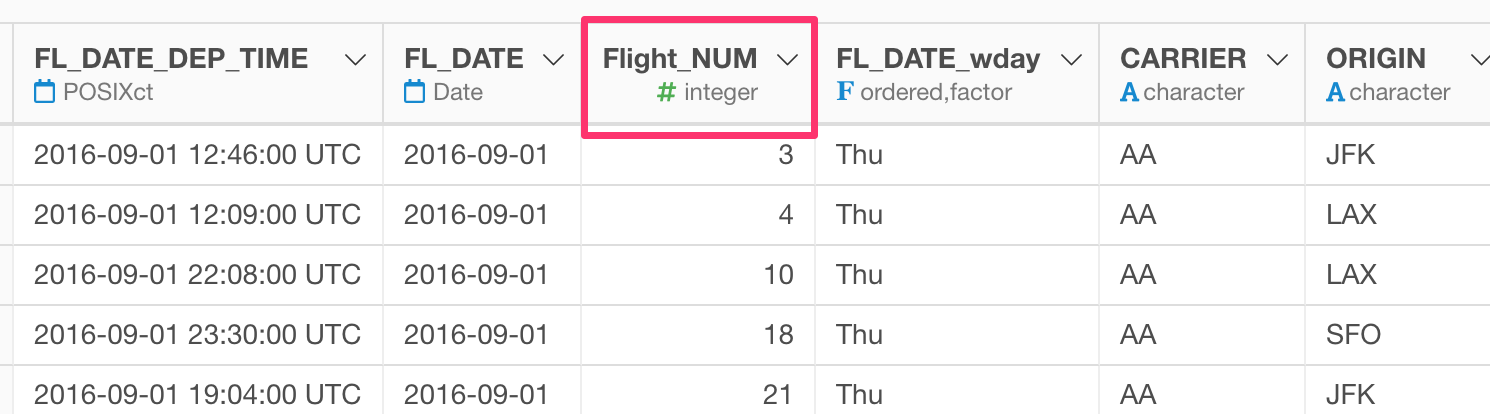Click the blue A icon under ORIGIN
Screen dimensions: 1490x414
coord(1336,93)
